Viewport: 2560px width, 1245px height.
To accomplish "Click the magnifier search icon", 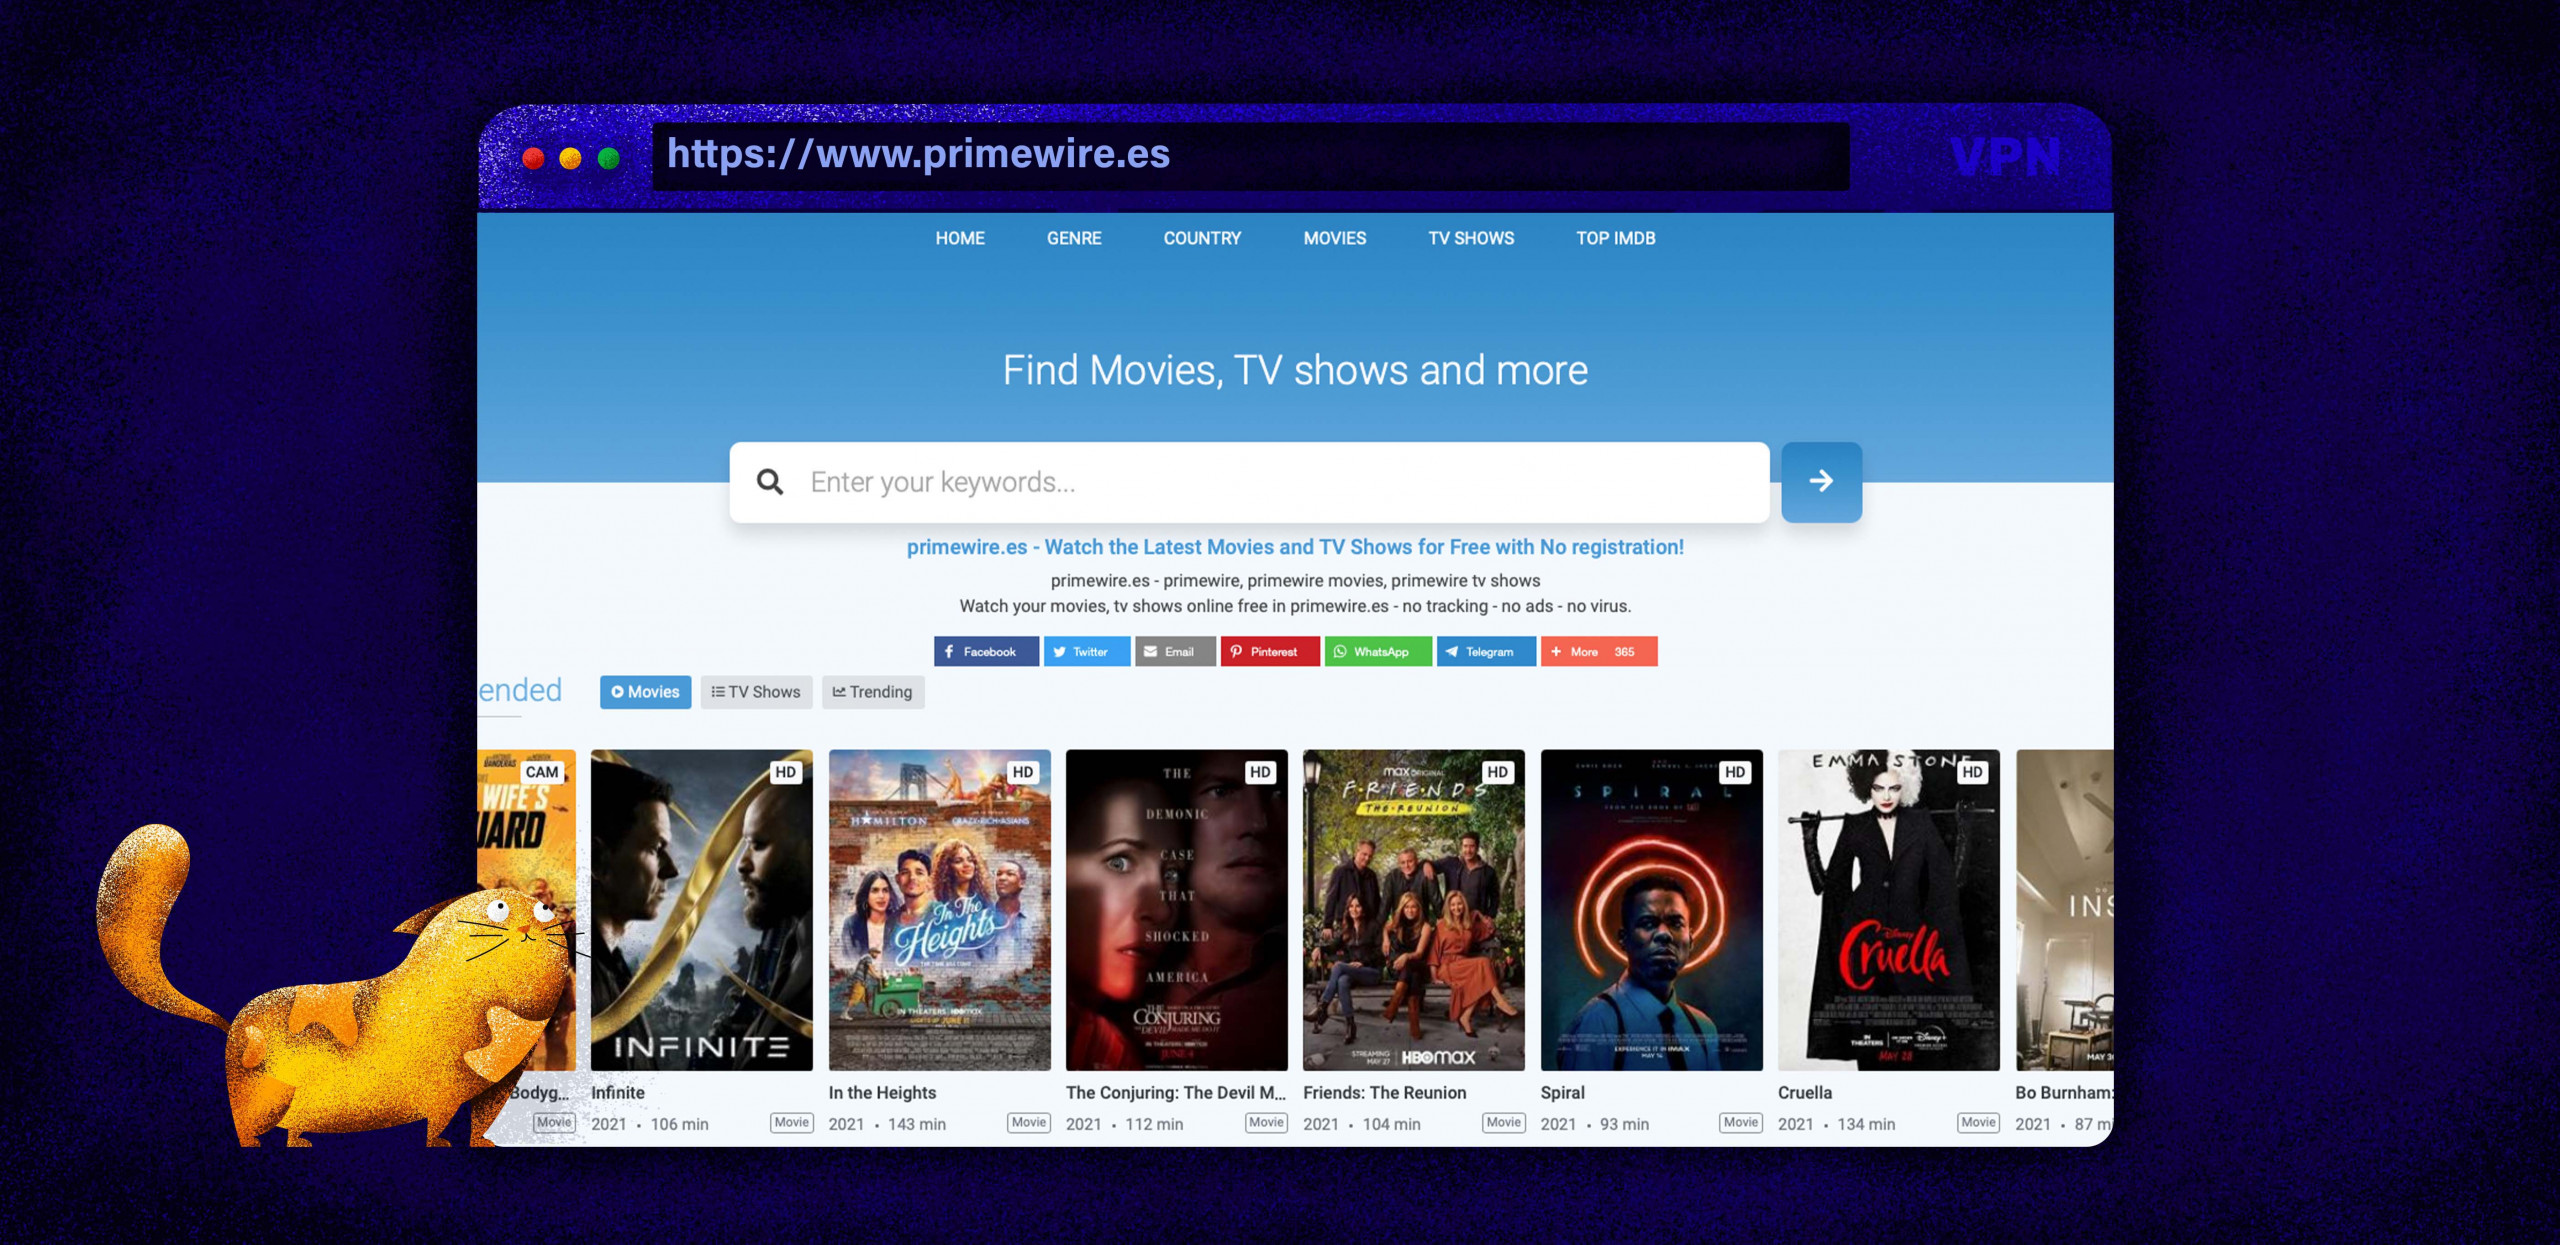I will pyautogui.click(x=769, y=482).
